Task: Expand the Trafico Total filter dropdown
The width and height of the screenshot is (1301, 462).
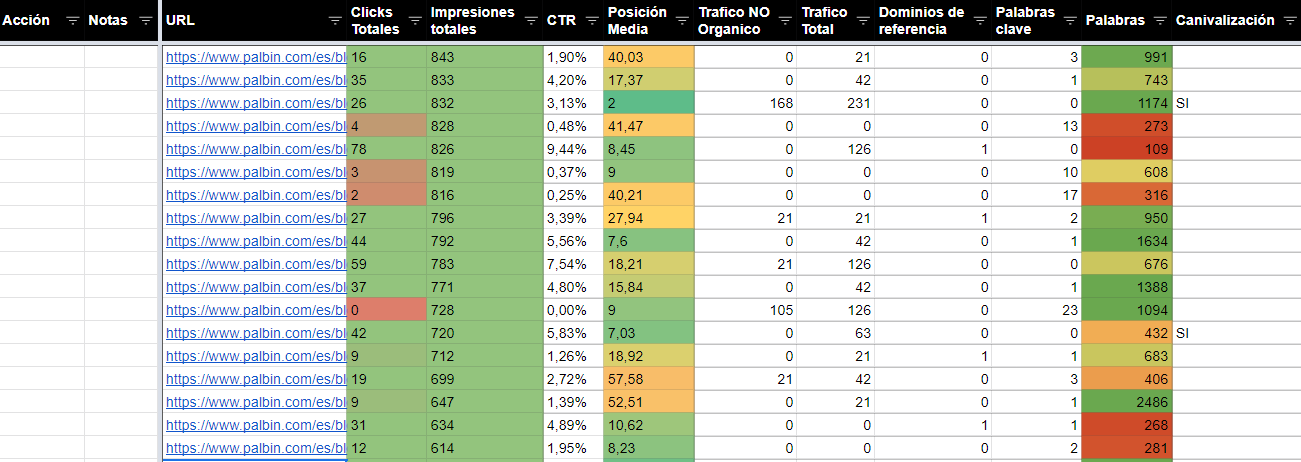Action: click(x=863, y=21)
